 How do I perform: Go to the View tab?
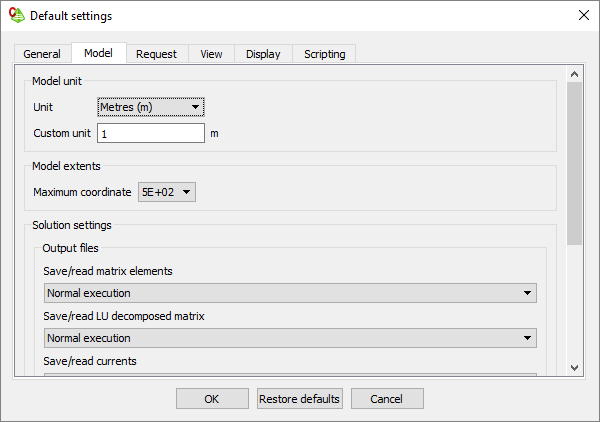(x=211, y=54)
